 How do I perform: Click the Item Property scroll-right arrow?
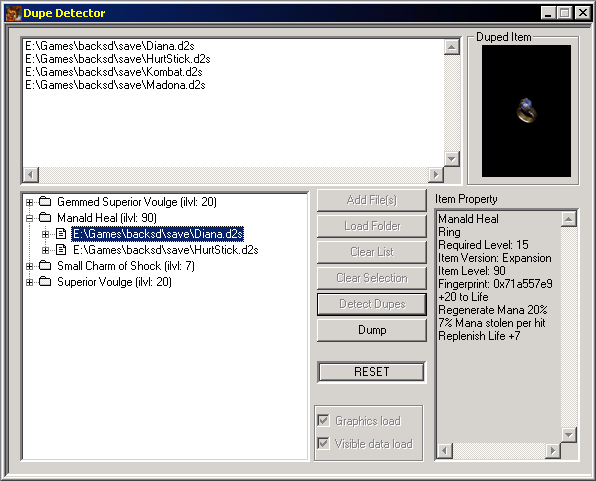coord(553,451)
